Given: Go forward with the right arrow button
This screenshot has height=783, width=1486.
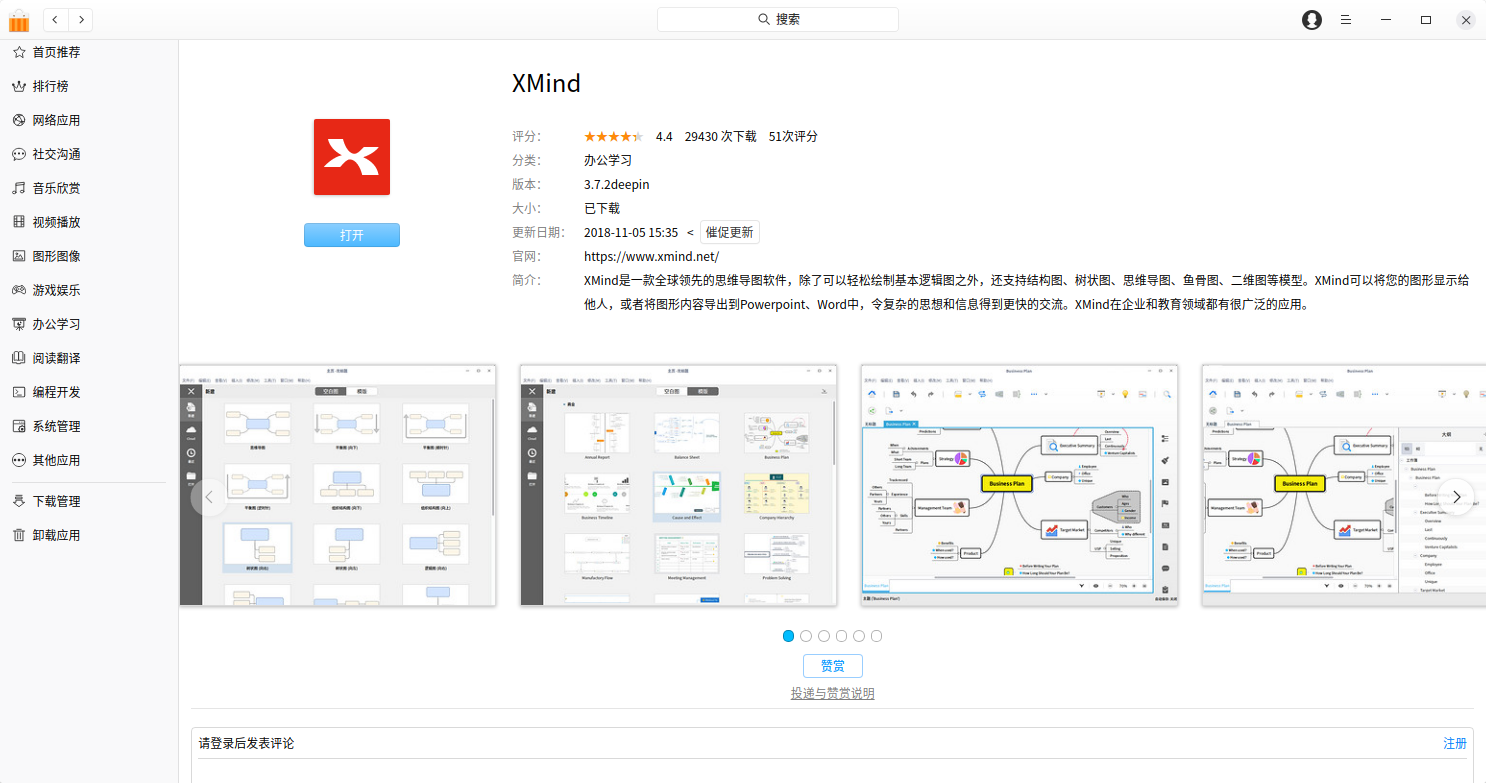Looking at the screenshot, I should tap(81, 19).
